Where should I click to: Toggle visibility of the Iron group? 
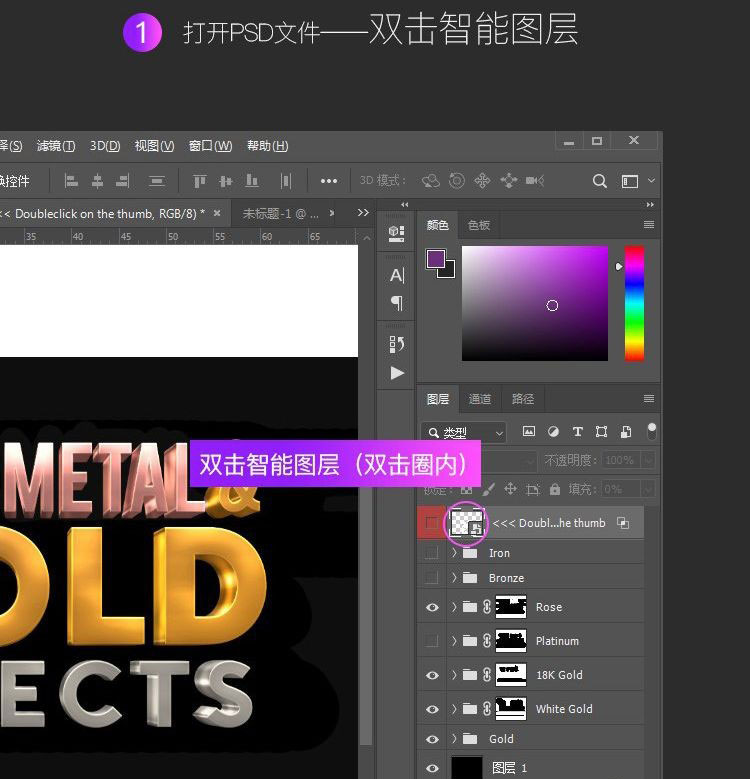(432, 553)
